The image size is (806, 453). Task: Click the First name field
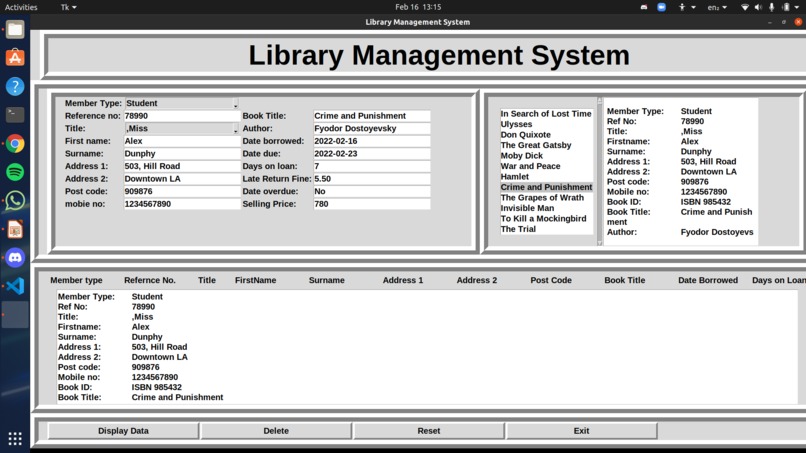(x=182, y=141)
